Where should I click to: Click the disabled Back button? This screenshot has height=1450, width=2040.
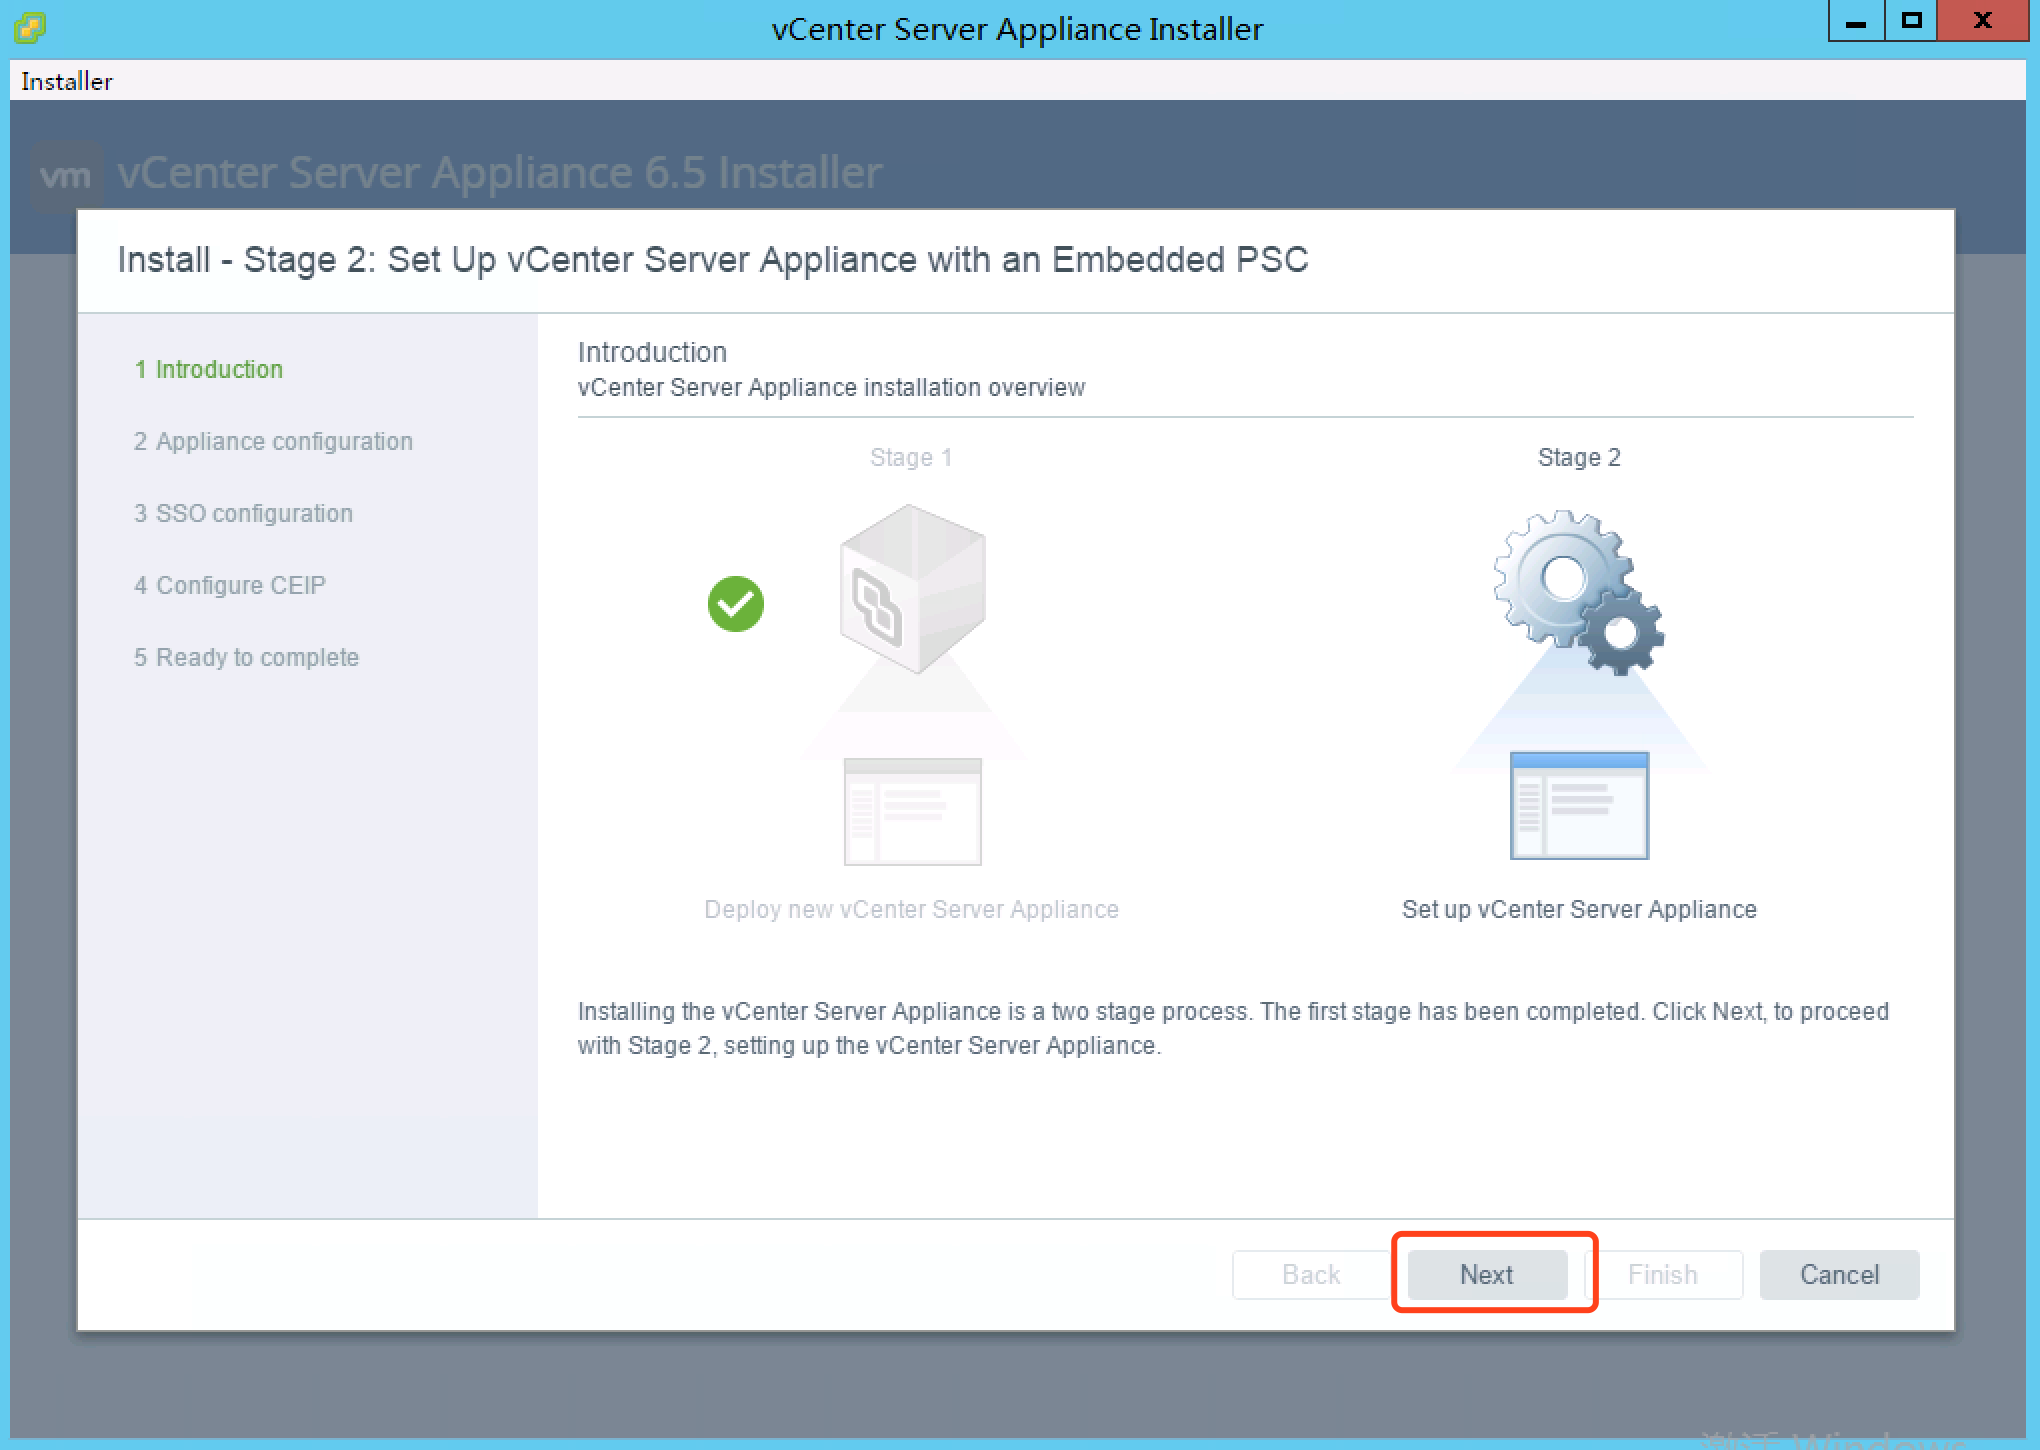1311,1274
